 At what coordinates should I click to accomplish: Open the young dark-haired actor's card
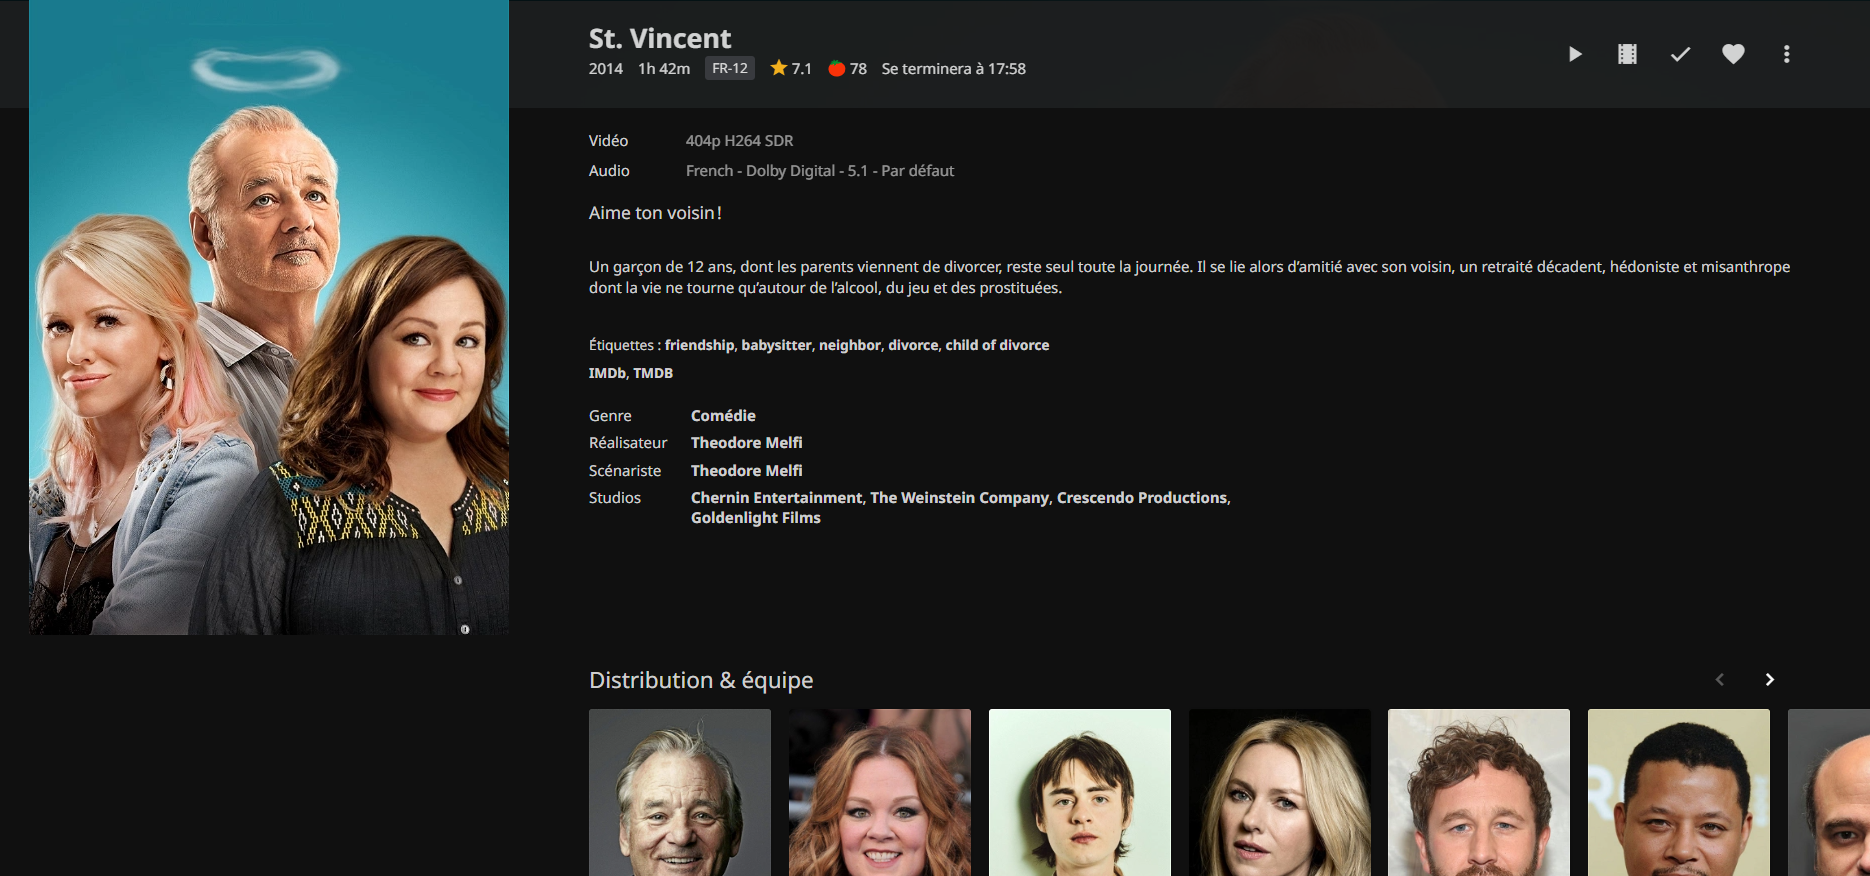pos(1079,792)
